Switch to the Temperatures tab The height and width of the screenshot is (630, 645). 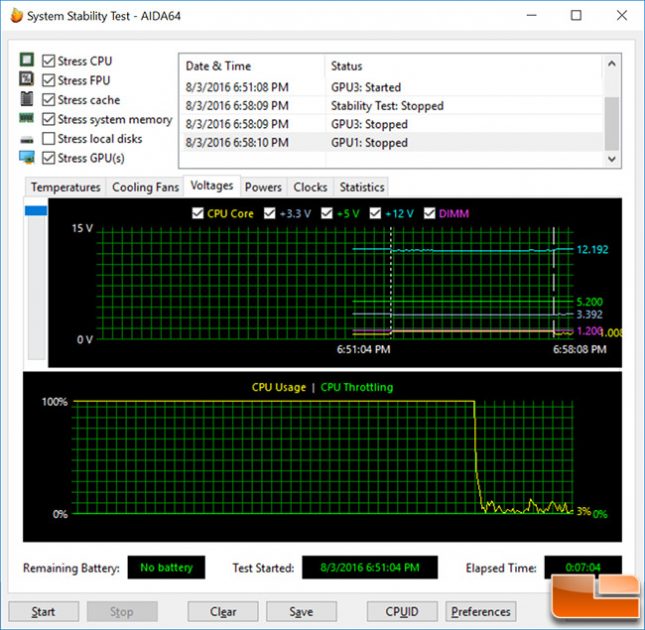tap(65, 187)
